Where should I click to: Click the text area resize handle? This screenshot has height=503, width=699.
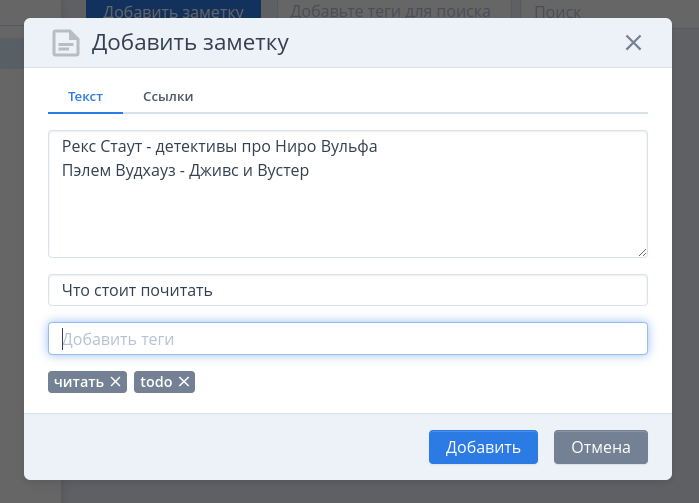[642, 252]
